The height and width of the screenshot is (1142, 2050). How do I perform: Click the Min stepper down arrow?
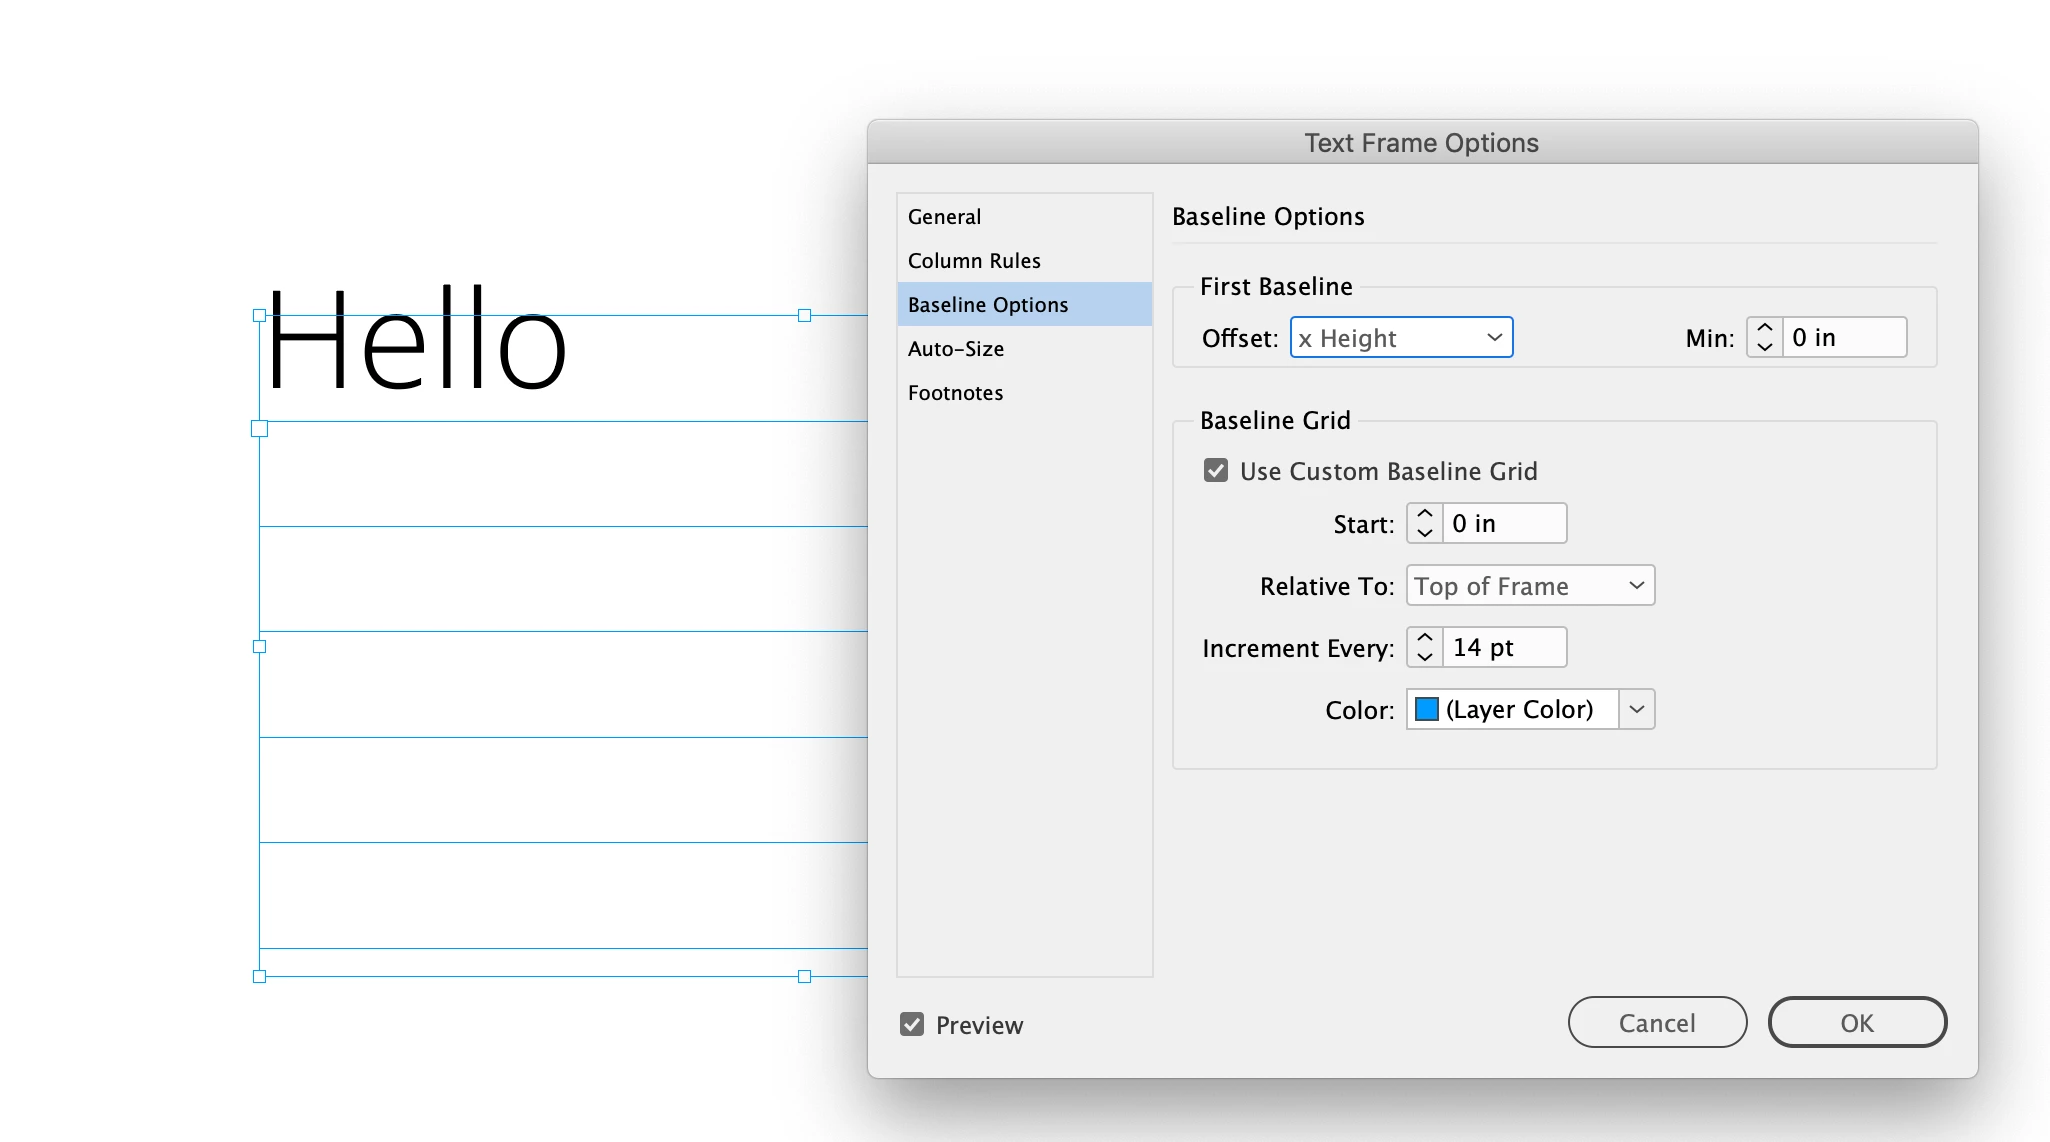tap(1764, 346)
